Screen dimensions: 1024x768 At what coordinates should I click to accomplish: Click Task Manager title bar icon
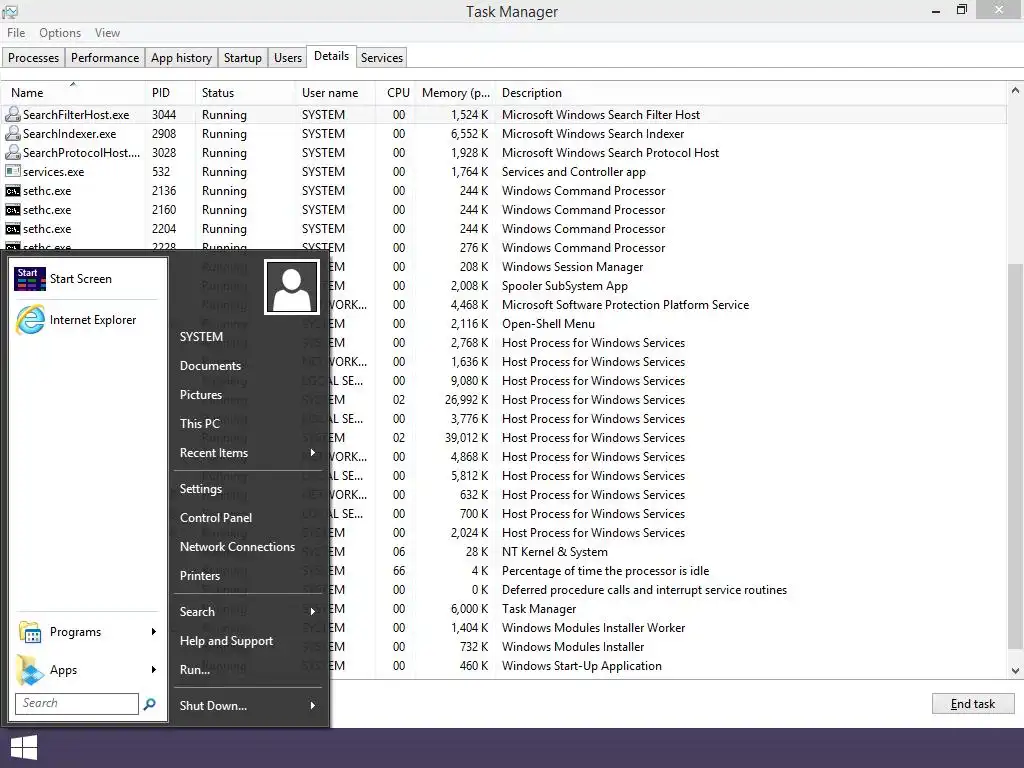[x=10, y=11]
